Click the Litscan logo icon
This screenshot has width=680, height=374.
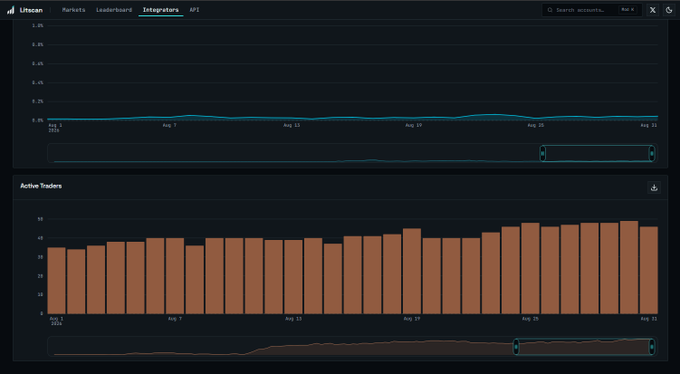point(10,10)
